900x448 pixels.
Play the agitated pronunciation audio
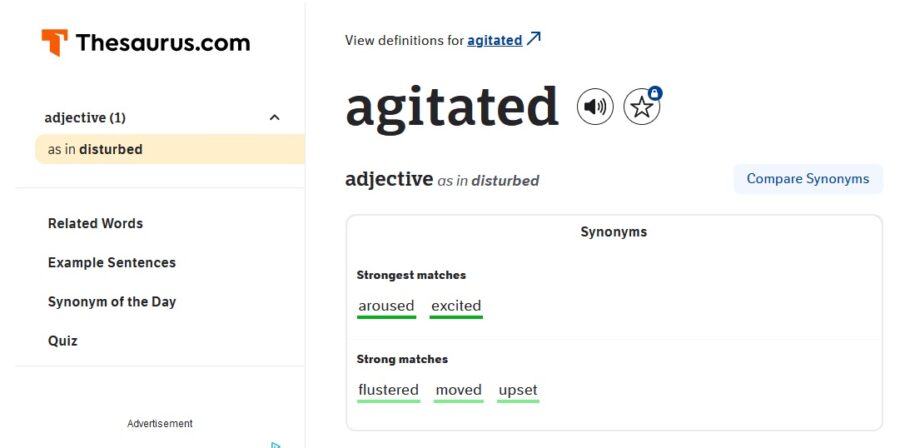[x=595, y=107]
